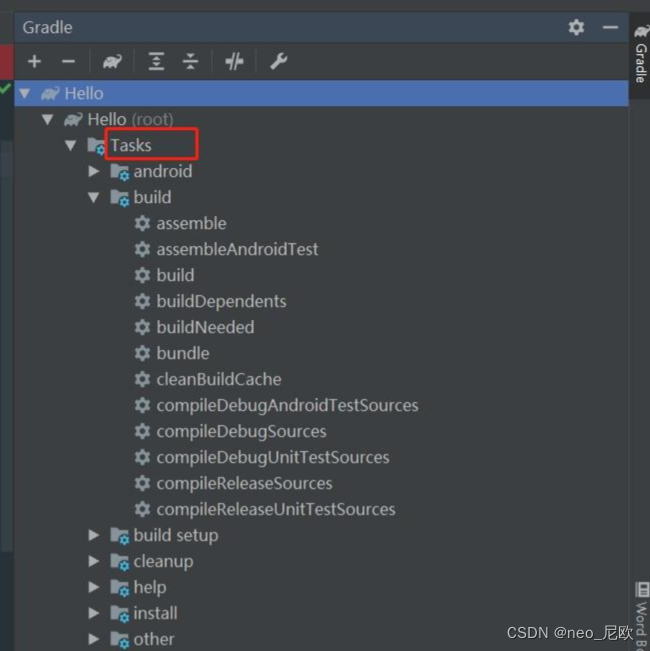The width and height of the screenshot is (650, 651).
Task: Collapse the top Hello project node
Action: click(x=25, y=93)
